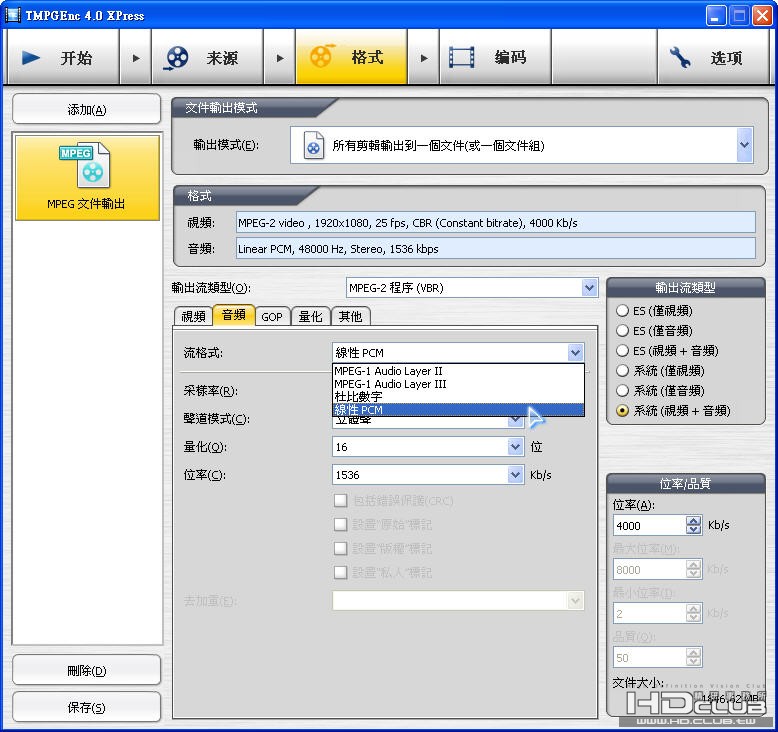Click the 視頻 format summary field
Screen dimensions: 778x732
click(496, 222)
